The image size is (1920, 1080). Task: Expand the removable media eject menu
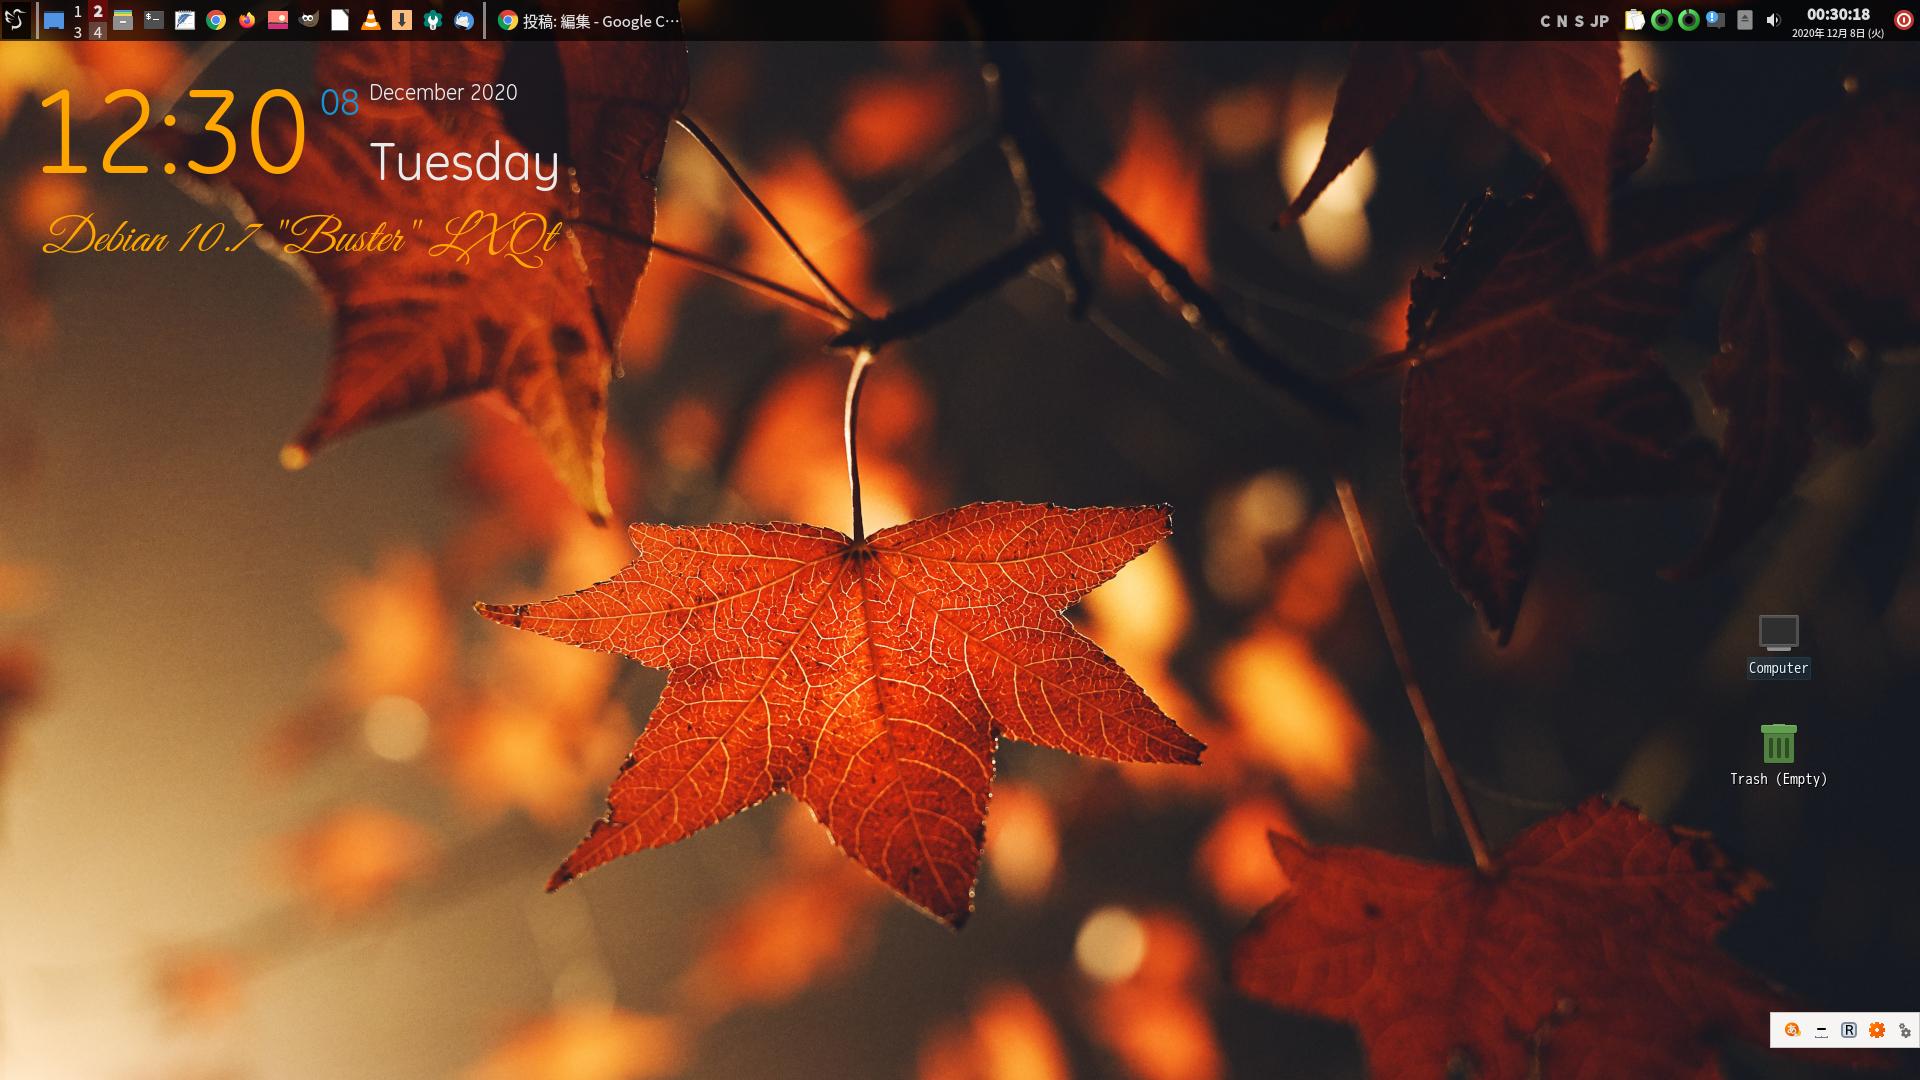pyautogui.click(x=1745, y=20)
